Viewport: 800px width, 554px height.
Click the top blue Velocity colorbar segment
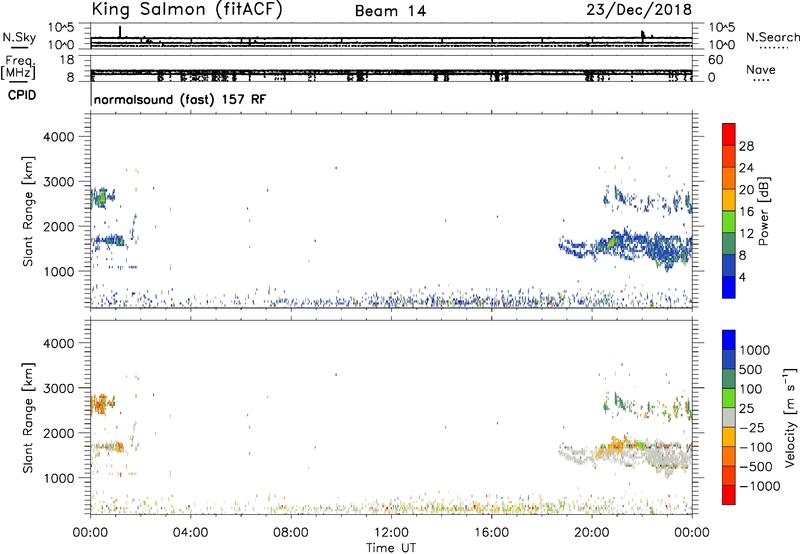point(729,340)
